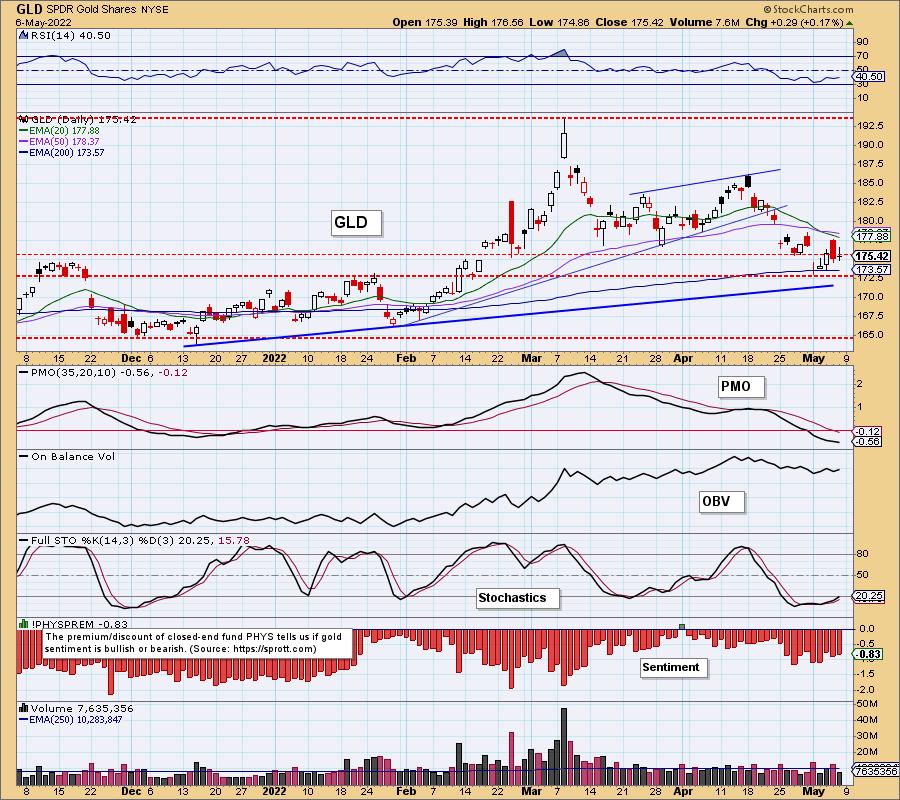Click the bar icon beside !PHYSPREM

(24, 624)
